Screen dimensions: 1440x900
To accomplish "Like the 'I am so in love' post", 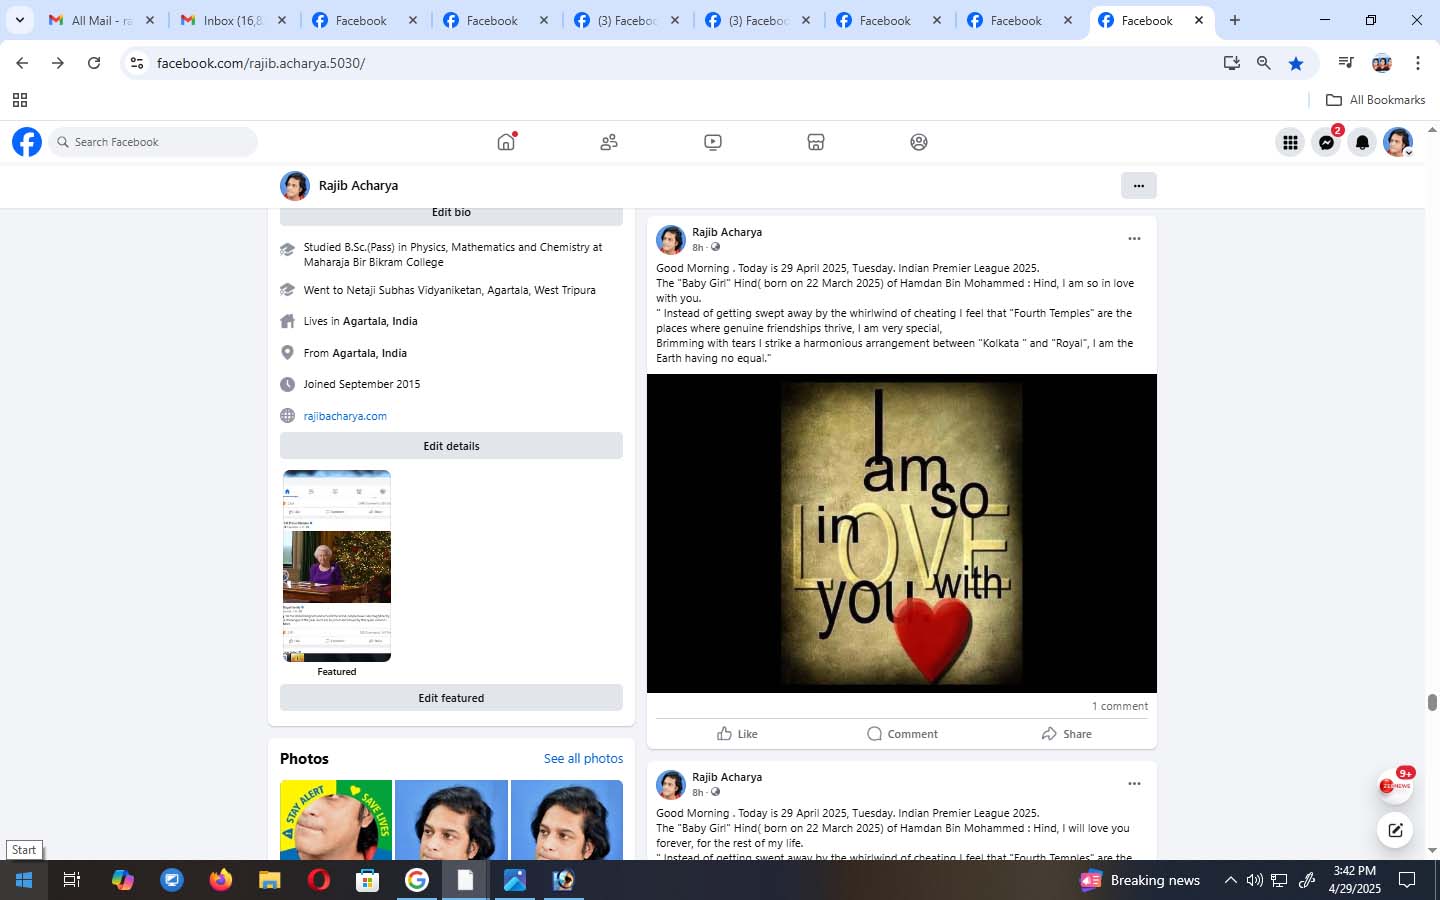I will [x=737, y=734].
